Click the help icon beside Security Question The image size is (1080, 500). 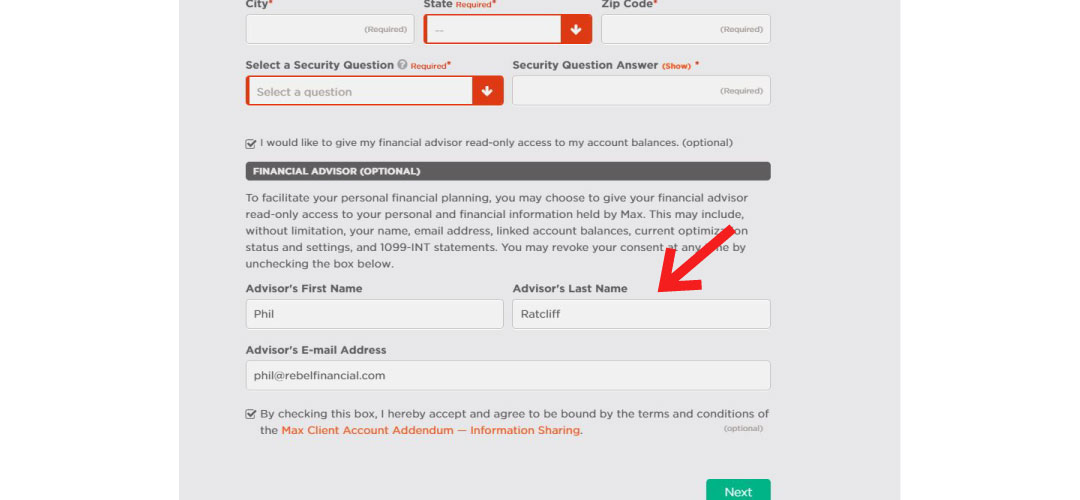[402, 65]
